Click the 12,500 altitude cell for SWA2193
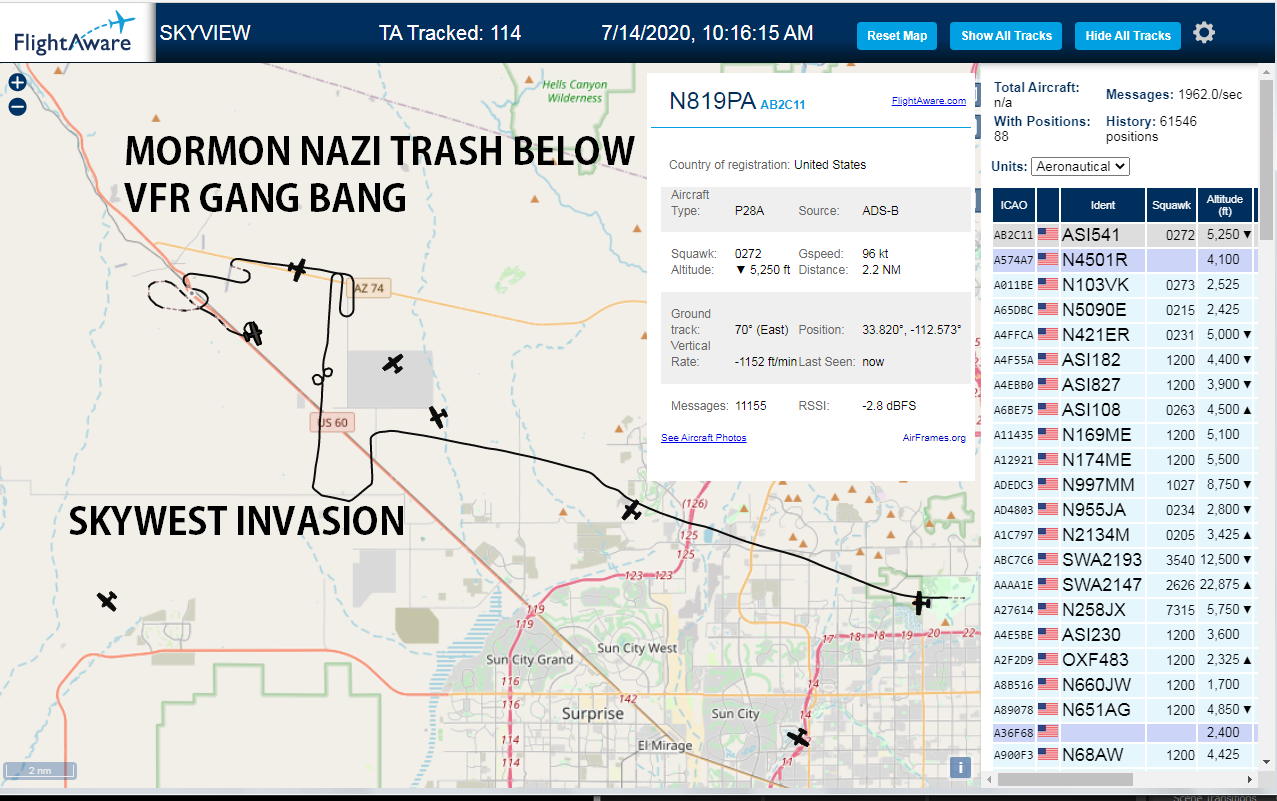Image resolution: width=1277 pixels, height=801 pixels. click(x=1224, y=559)
